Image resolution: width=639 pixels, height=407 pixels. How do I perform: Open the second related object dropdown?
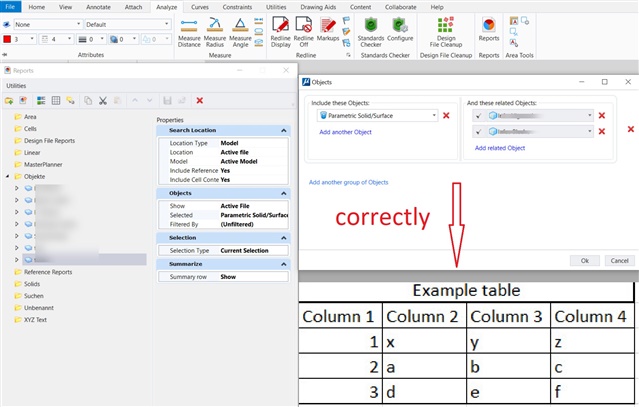click(540, 132)
